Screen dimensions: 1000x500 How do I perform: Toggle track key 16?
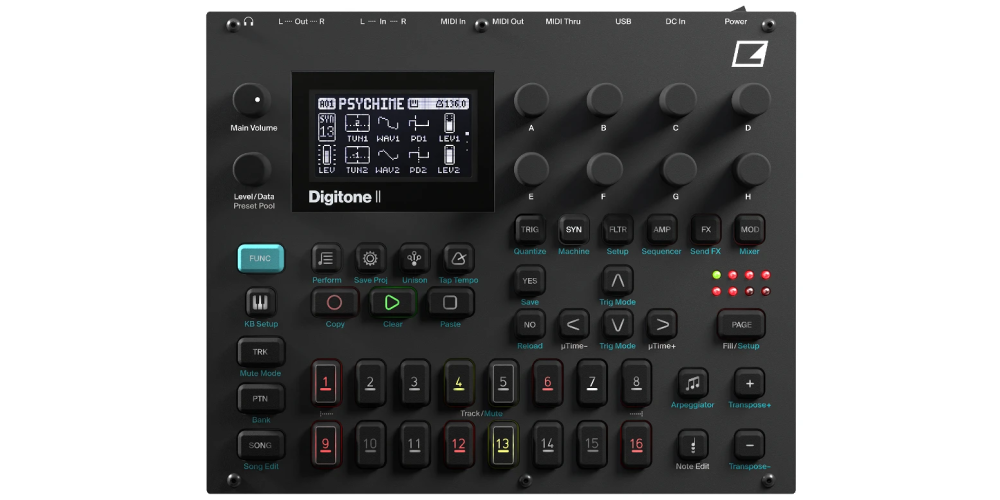pyautogui.click(x=636, y=444)
